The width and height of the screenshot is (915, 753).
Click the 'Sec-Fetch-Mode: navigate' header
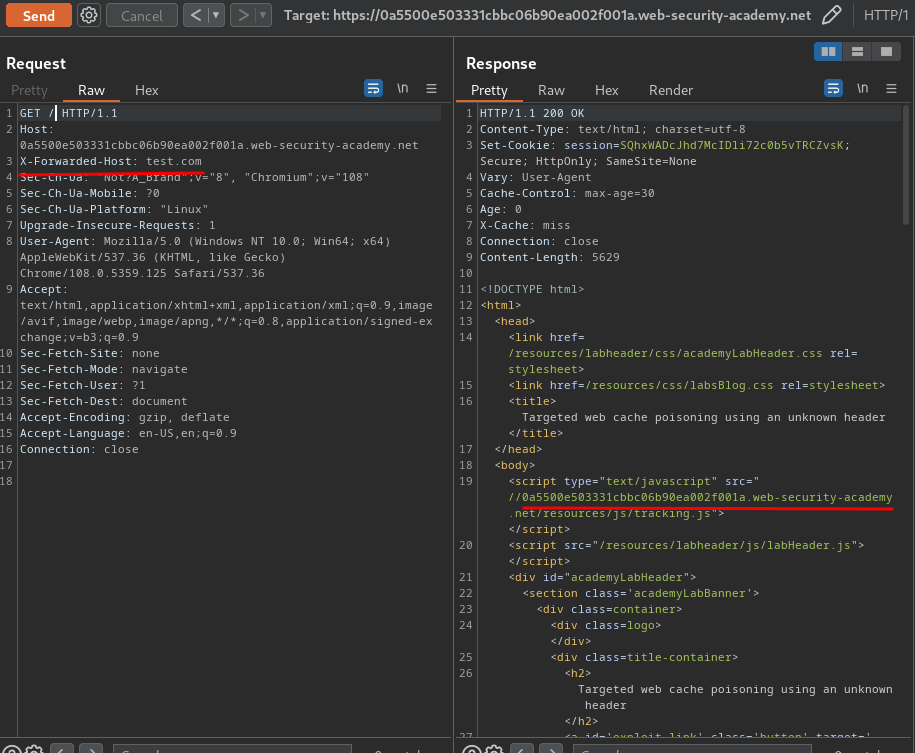pyautogui.click(x=104, y=369)
